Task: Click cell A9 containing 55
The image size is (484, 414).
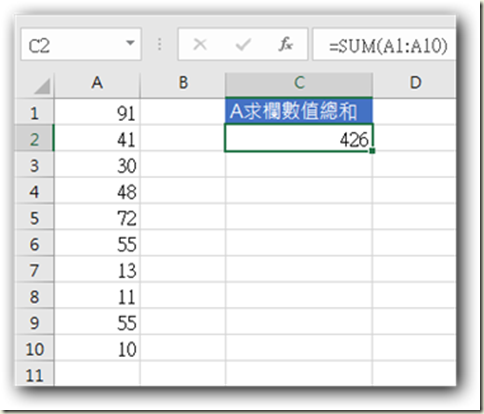Action: tap(97, 322)
